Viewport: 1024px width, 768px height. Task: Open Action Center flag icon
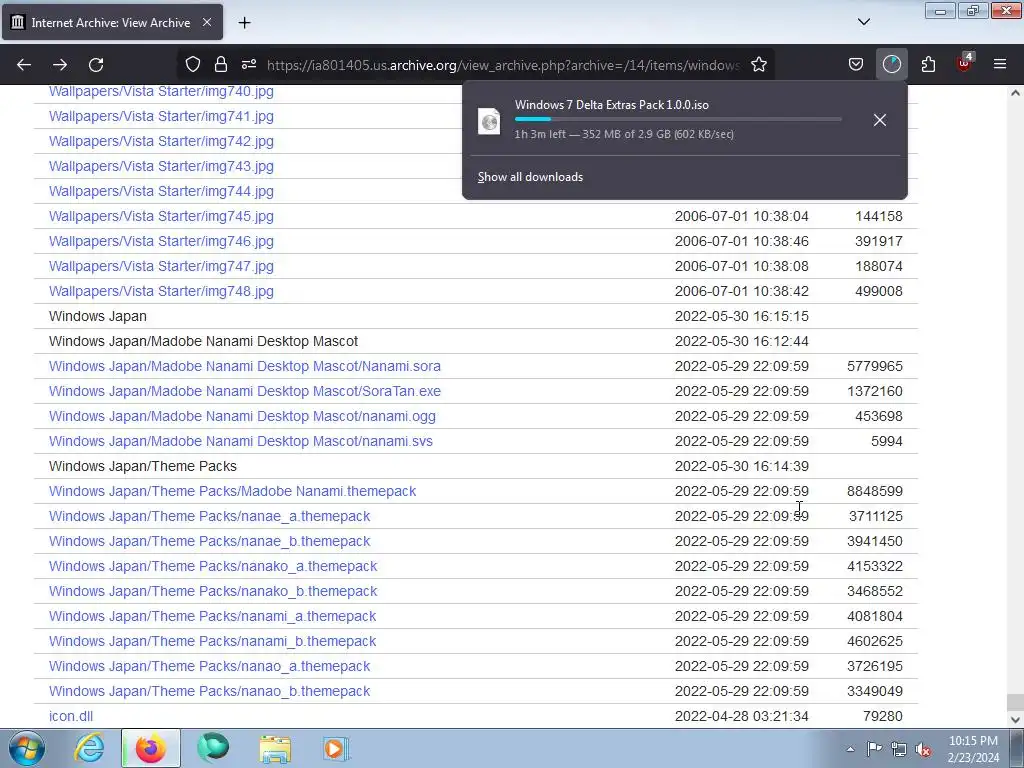click(874, 749)
